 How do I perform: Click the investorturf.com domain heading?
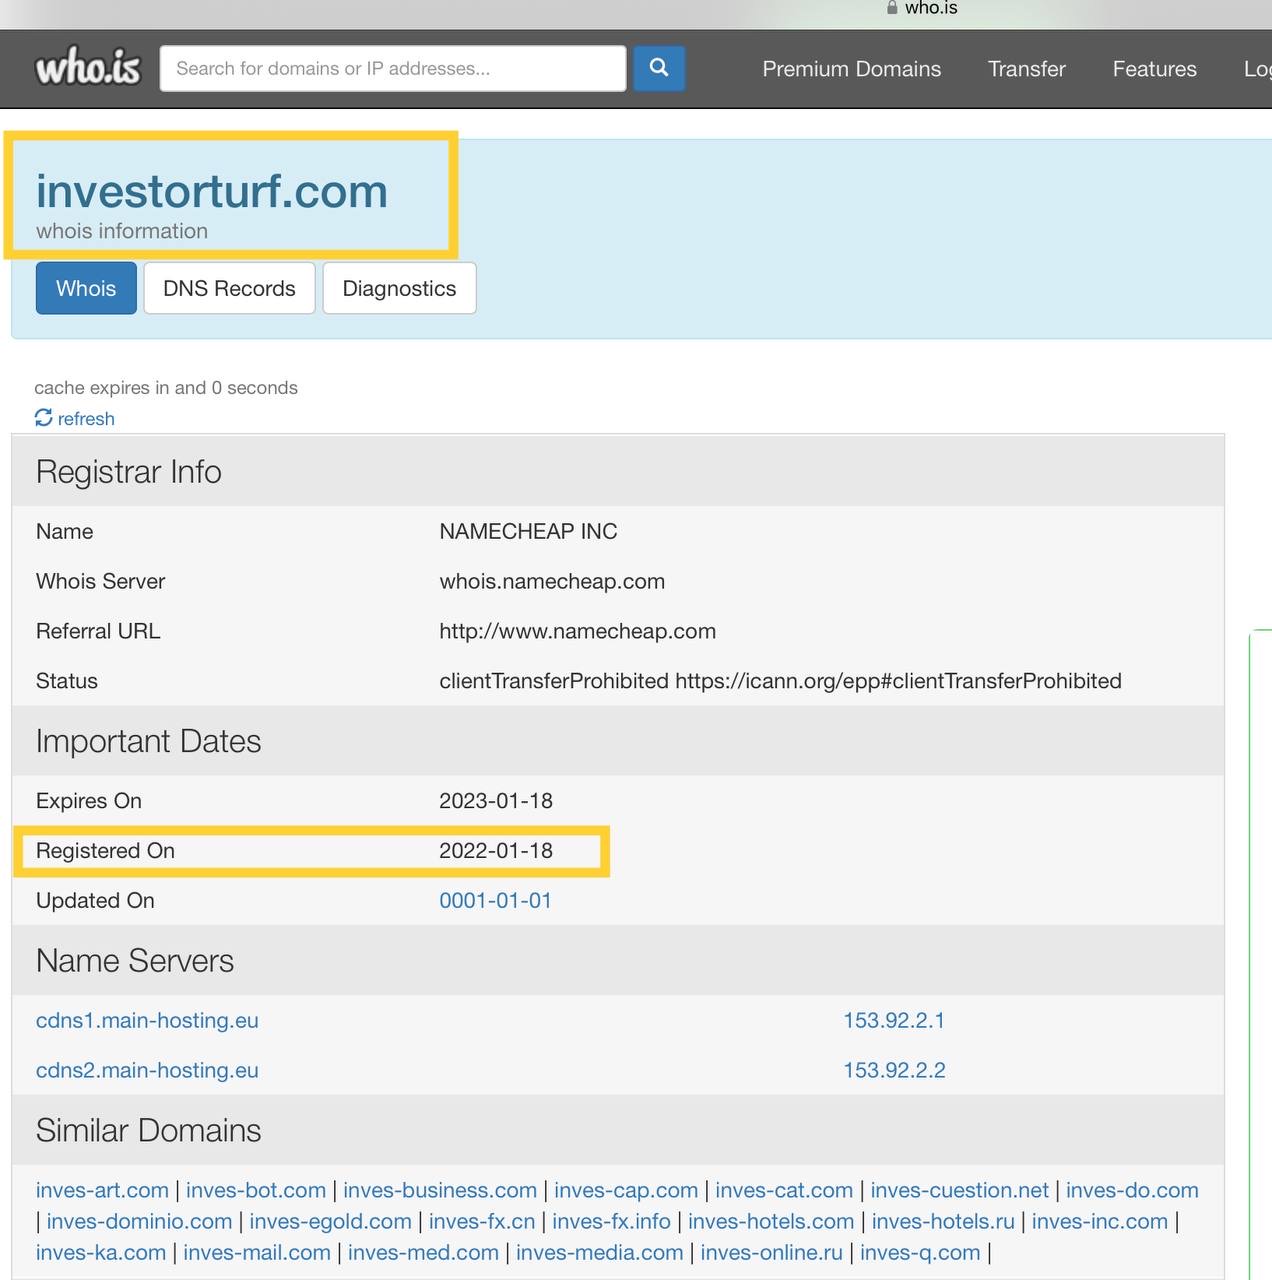click(212, 191)
